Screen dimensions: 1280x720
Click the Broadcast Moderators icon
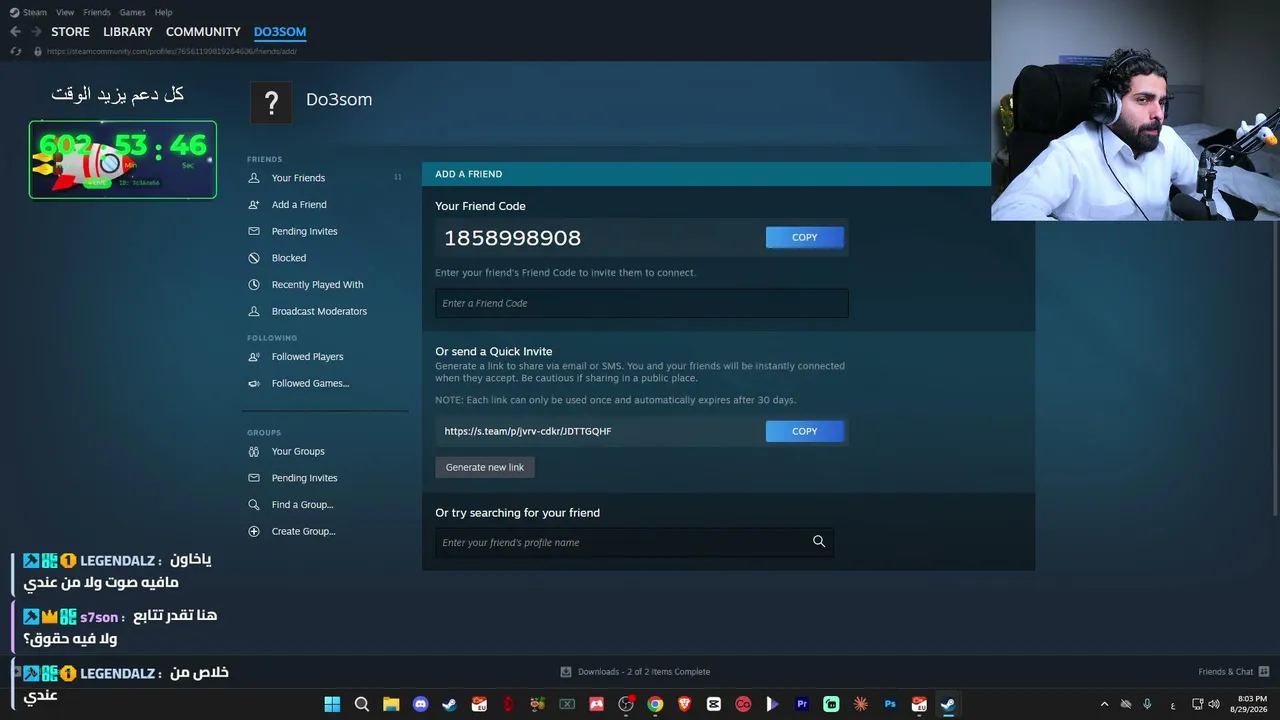[x=254, y=312]
